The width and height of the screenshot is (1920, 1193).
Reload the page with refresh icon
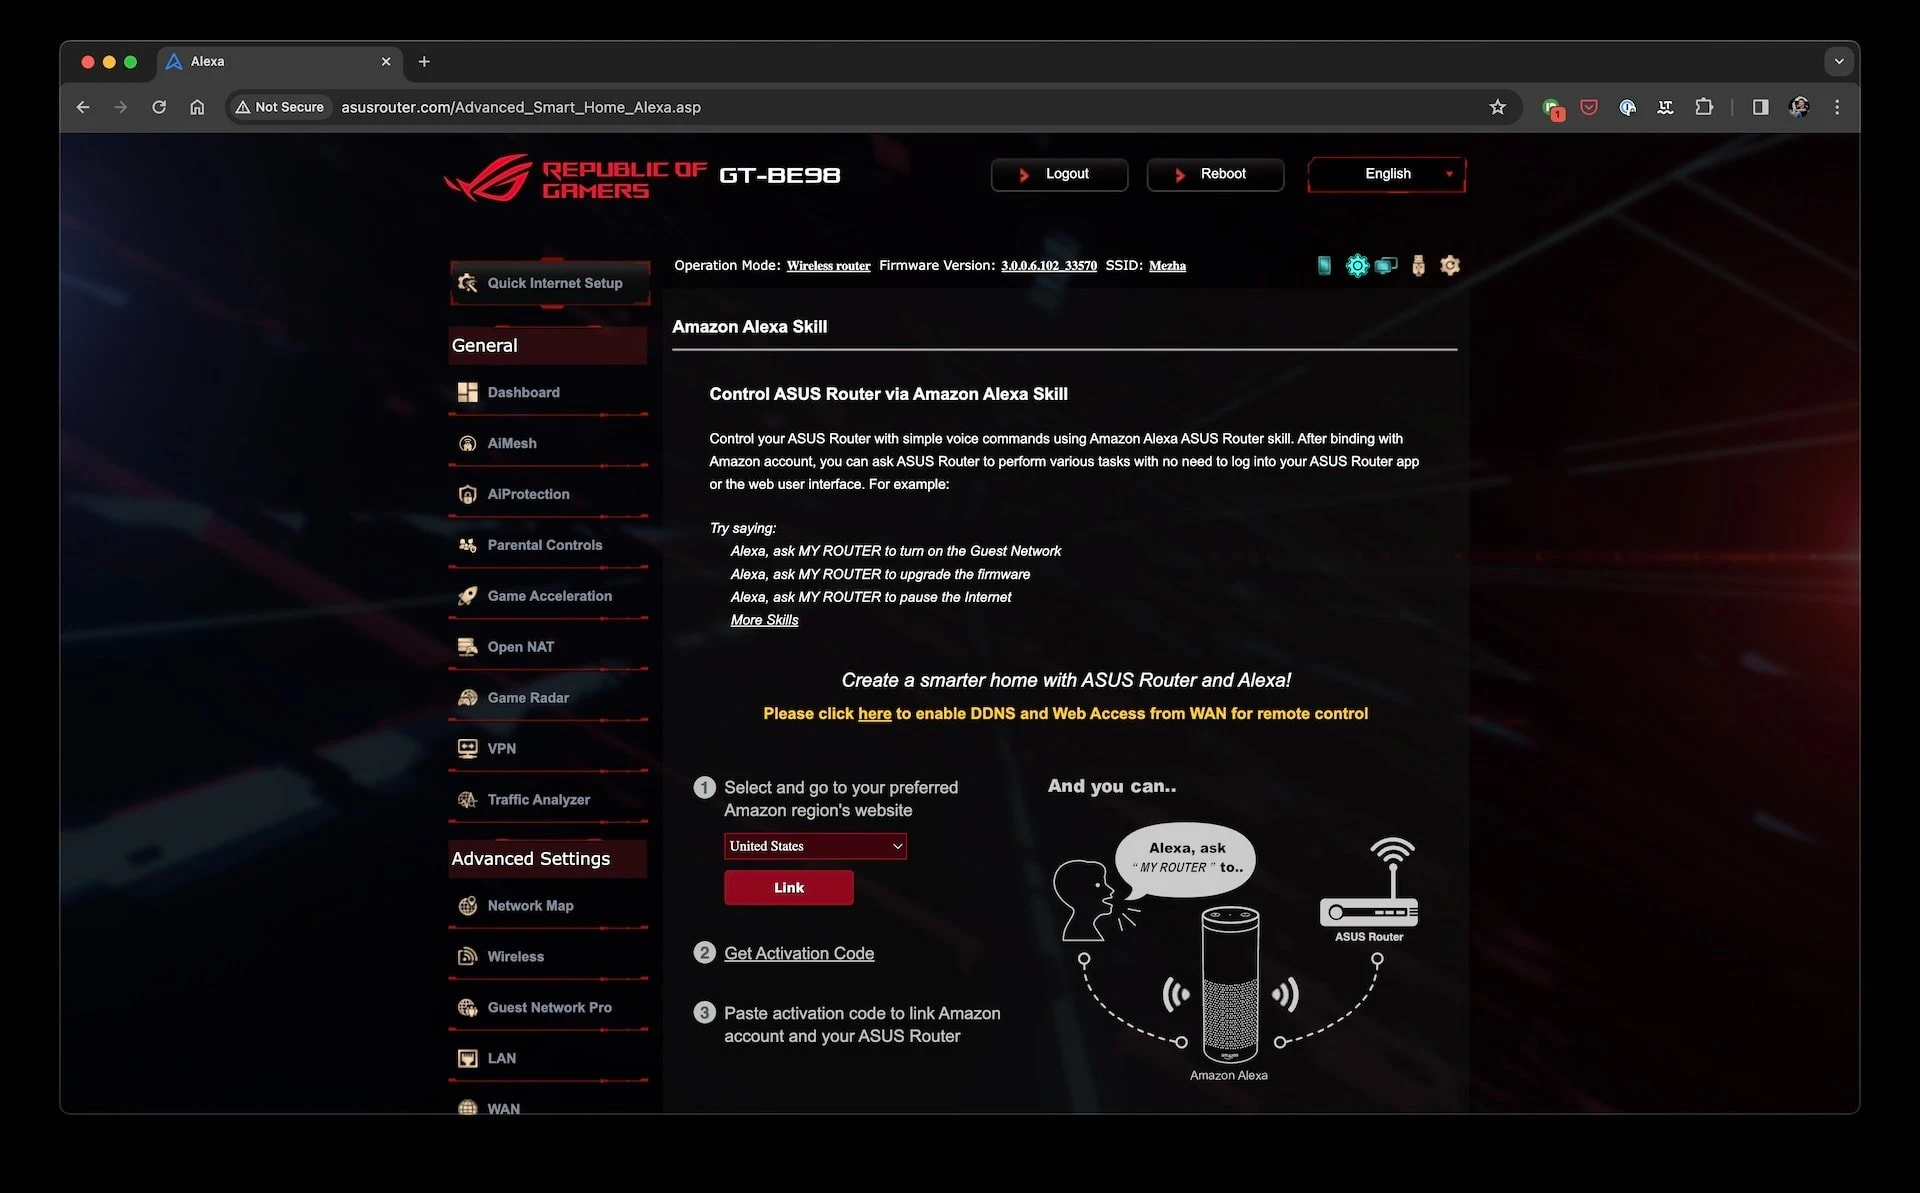click(x=159, y=107)
